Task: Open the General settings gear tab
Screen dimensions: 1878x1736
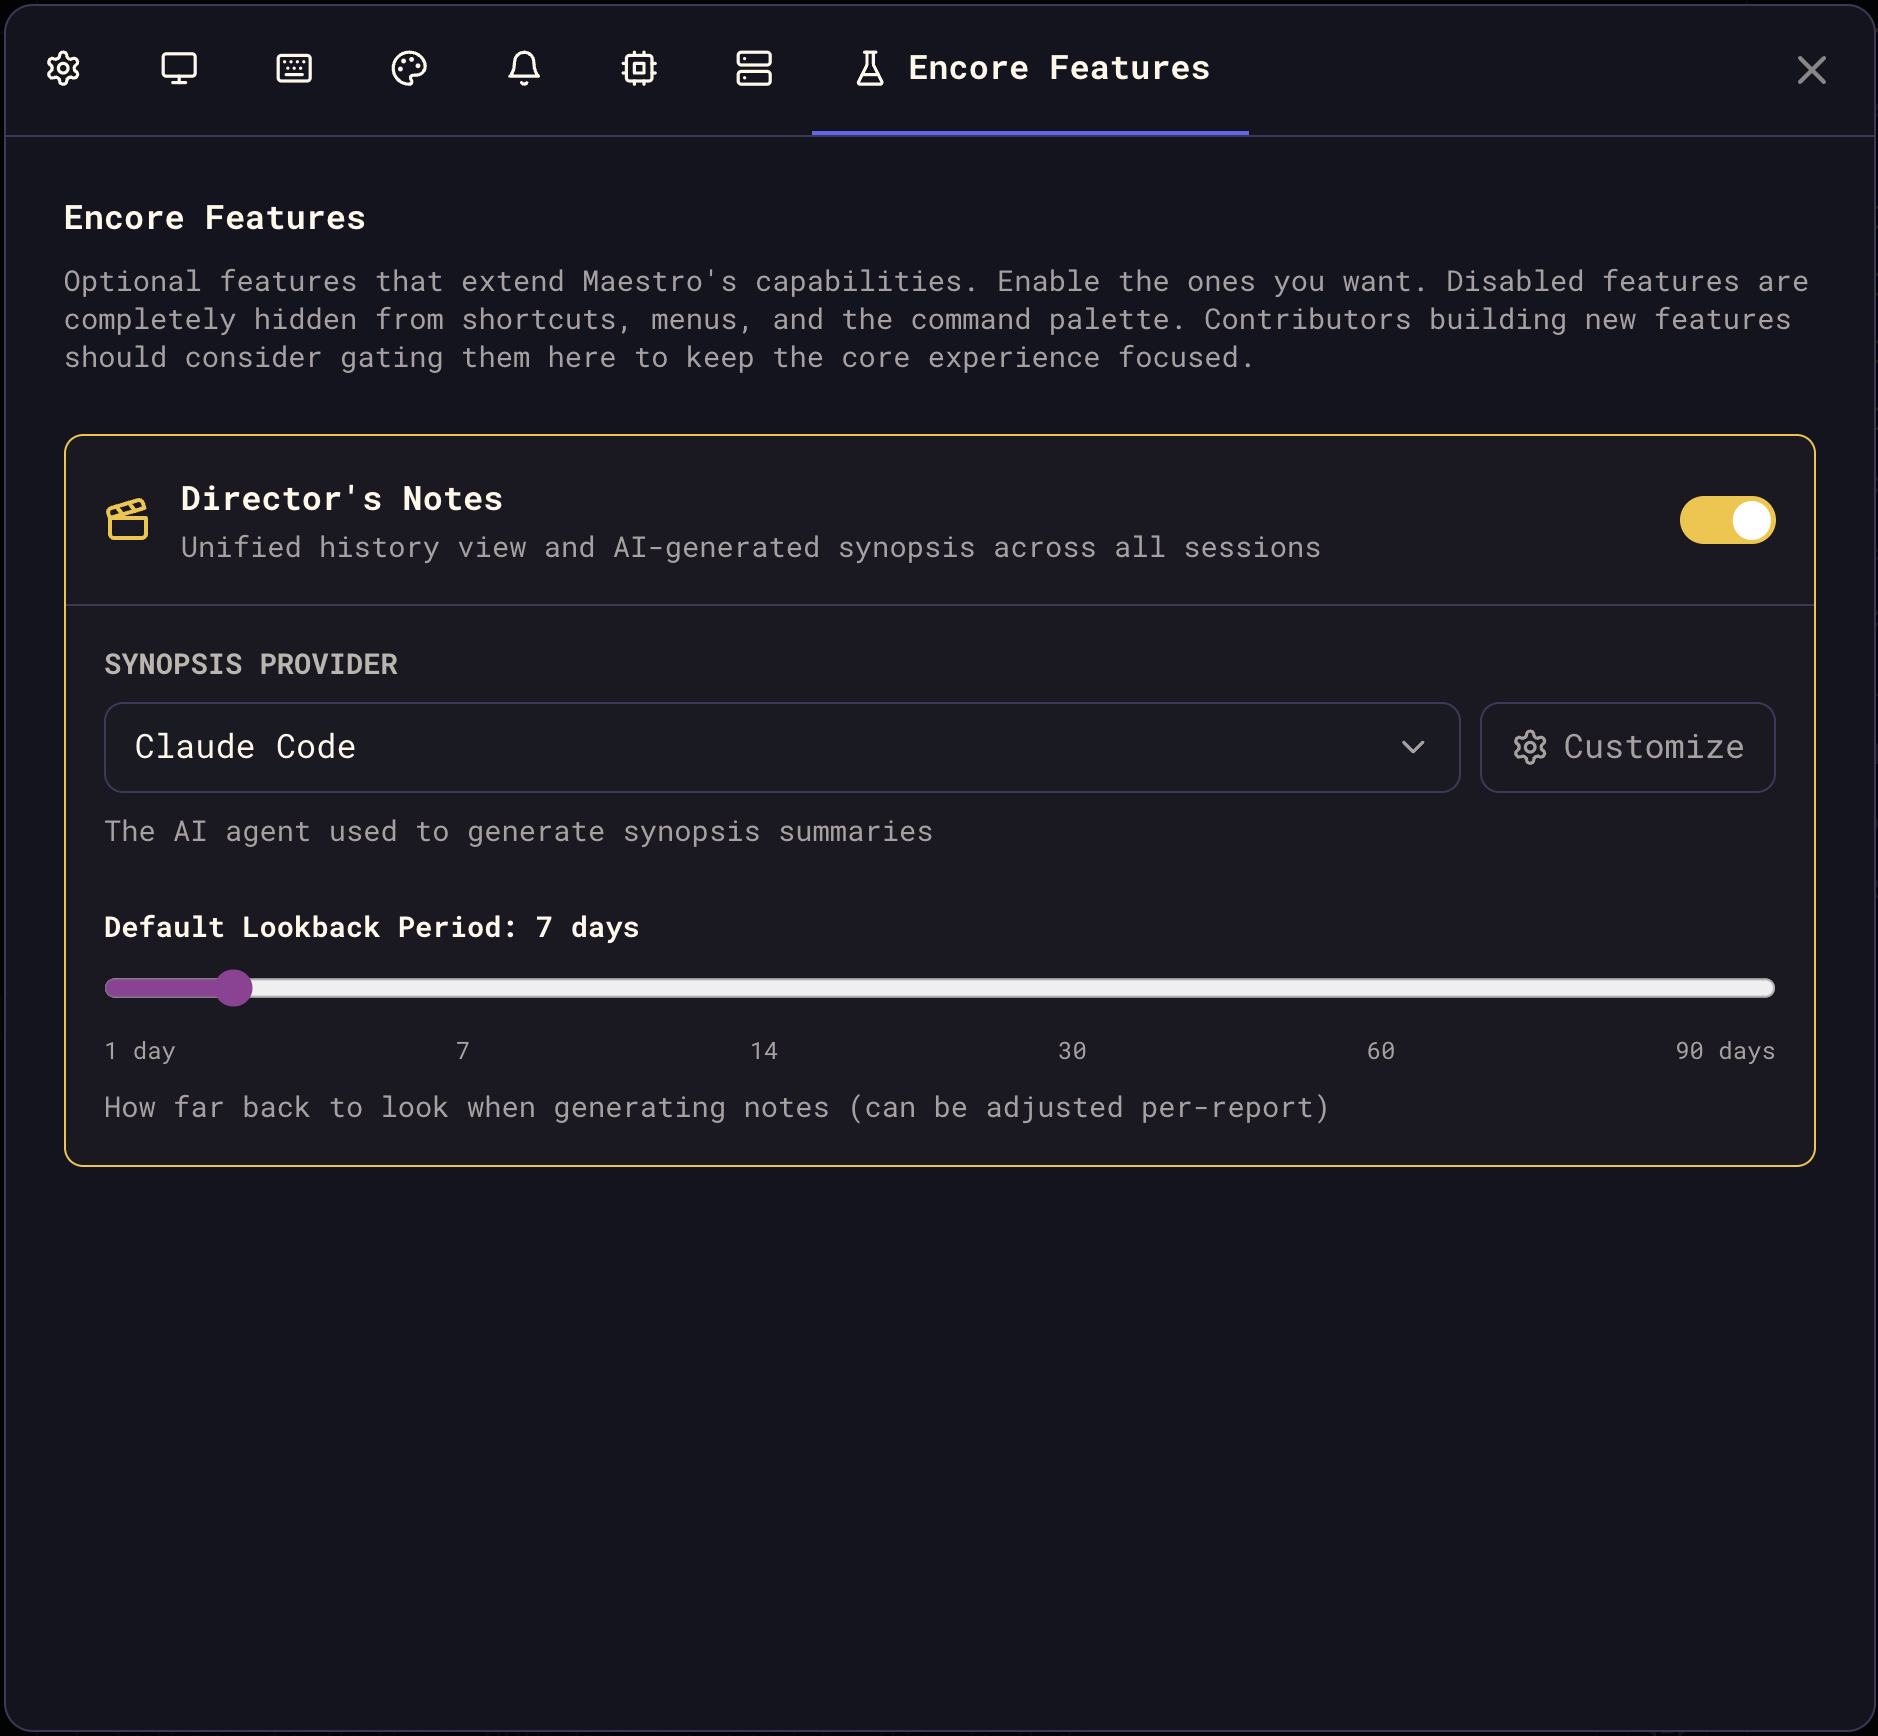Action: click(62, 69)
